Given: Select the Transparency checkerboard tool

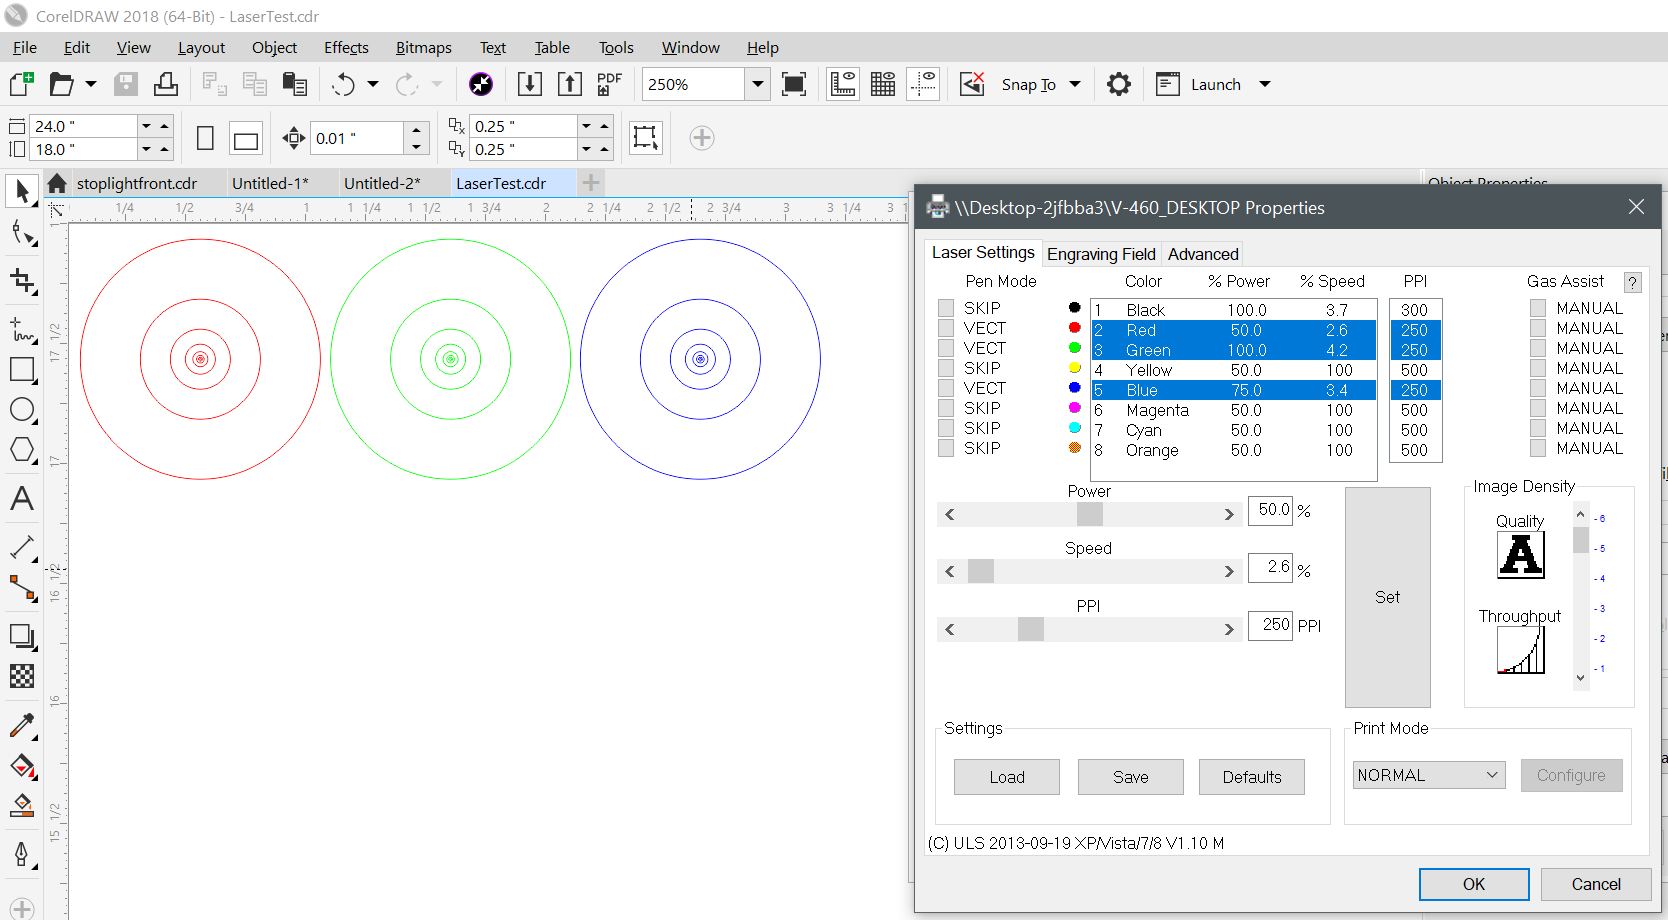Looking at the screenshot, I should coord(22,676).
